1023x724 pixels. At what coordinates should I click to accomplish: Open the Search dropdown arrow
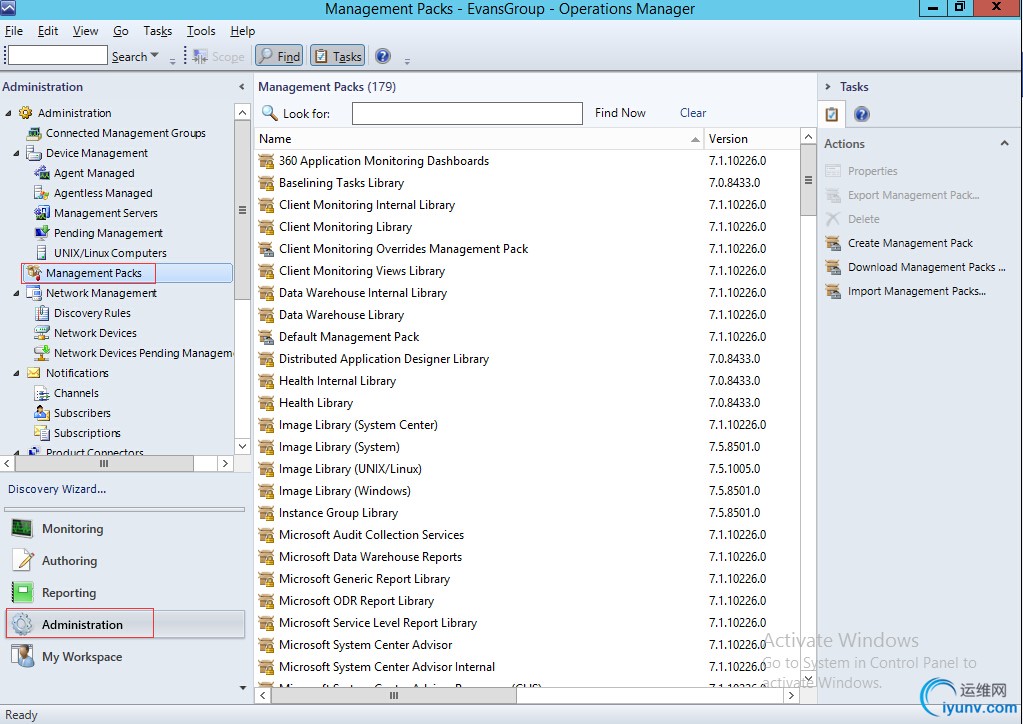tap(154, 56)
